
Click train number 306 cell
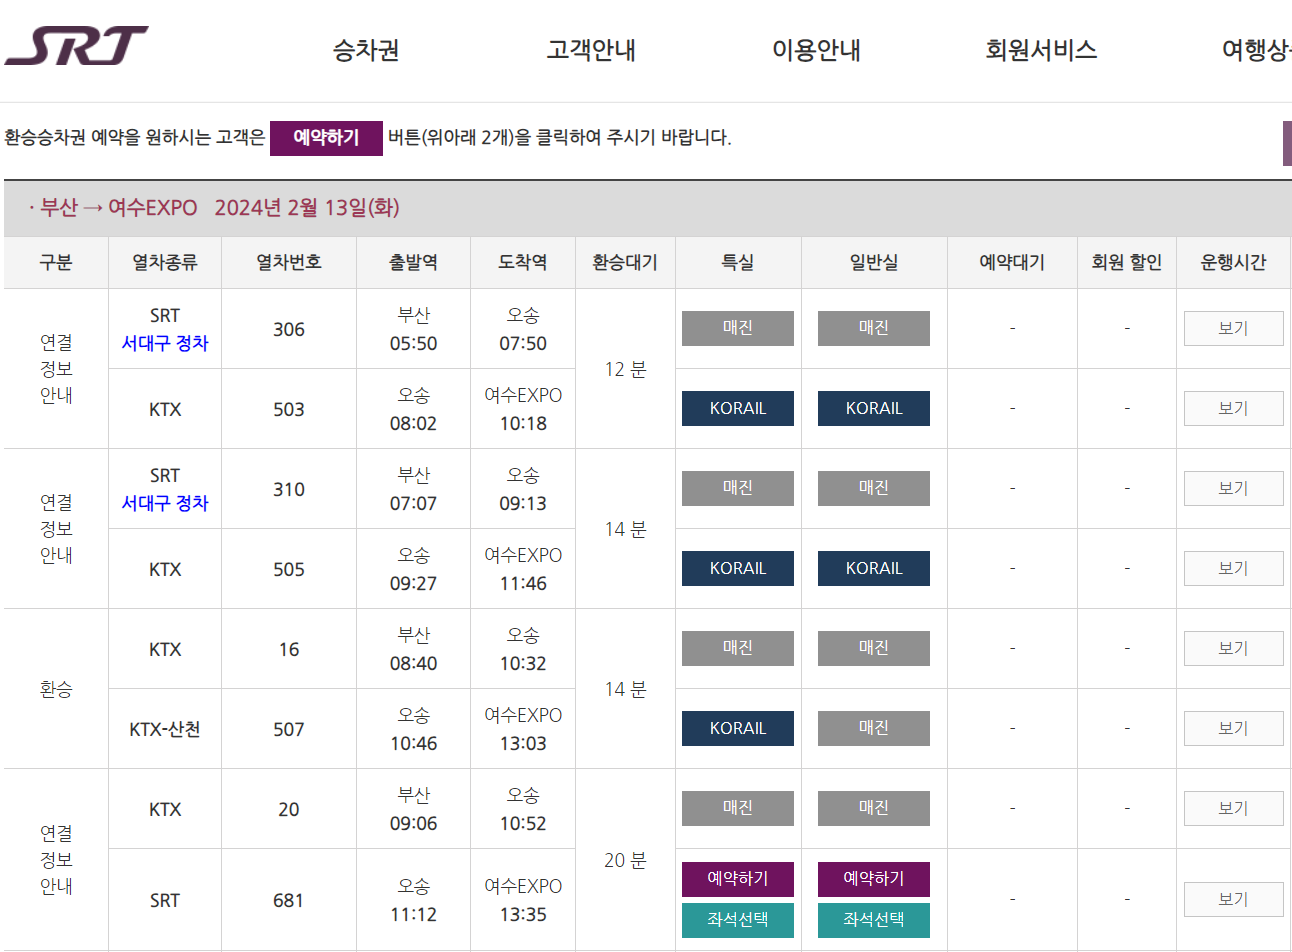click(289, 329)
